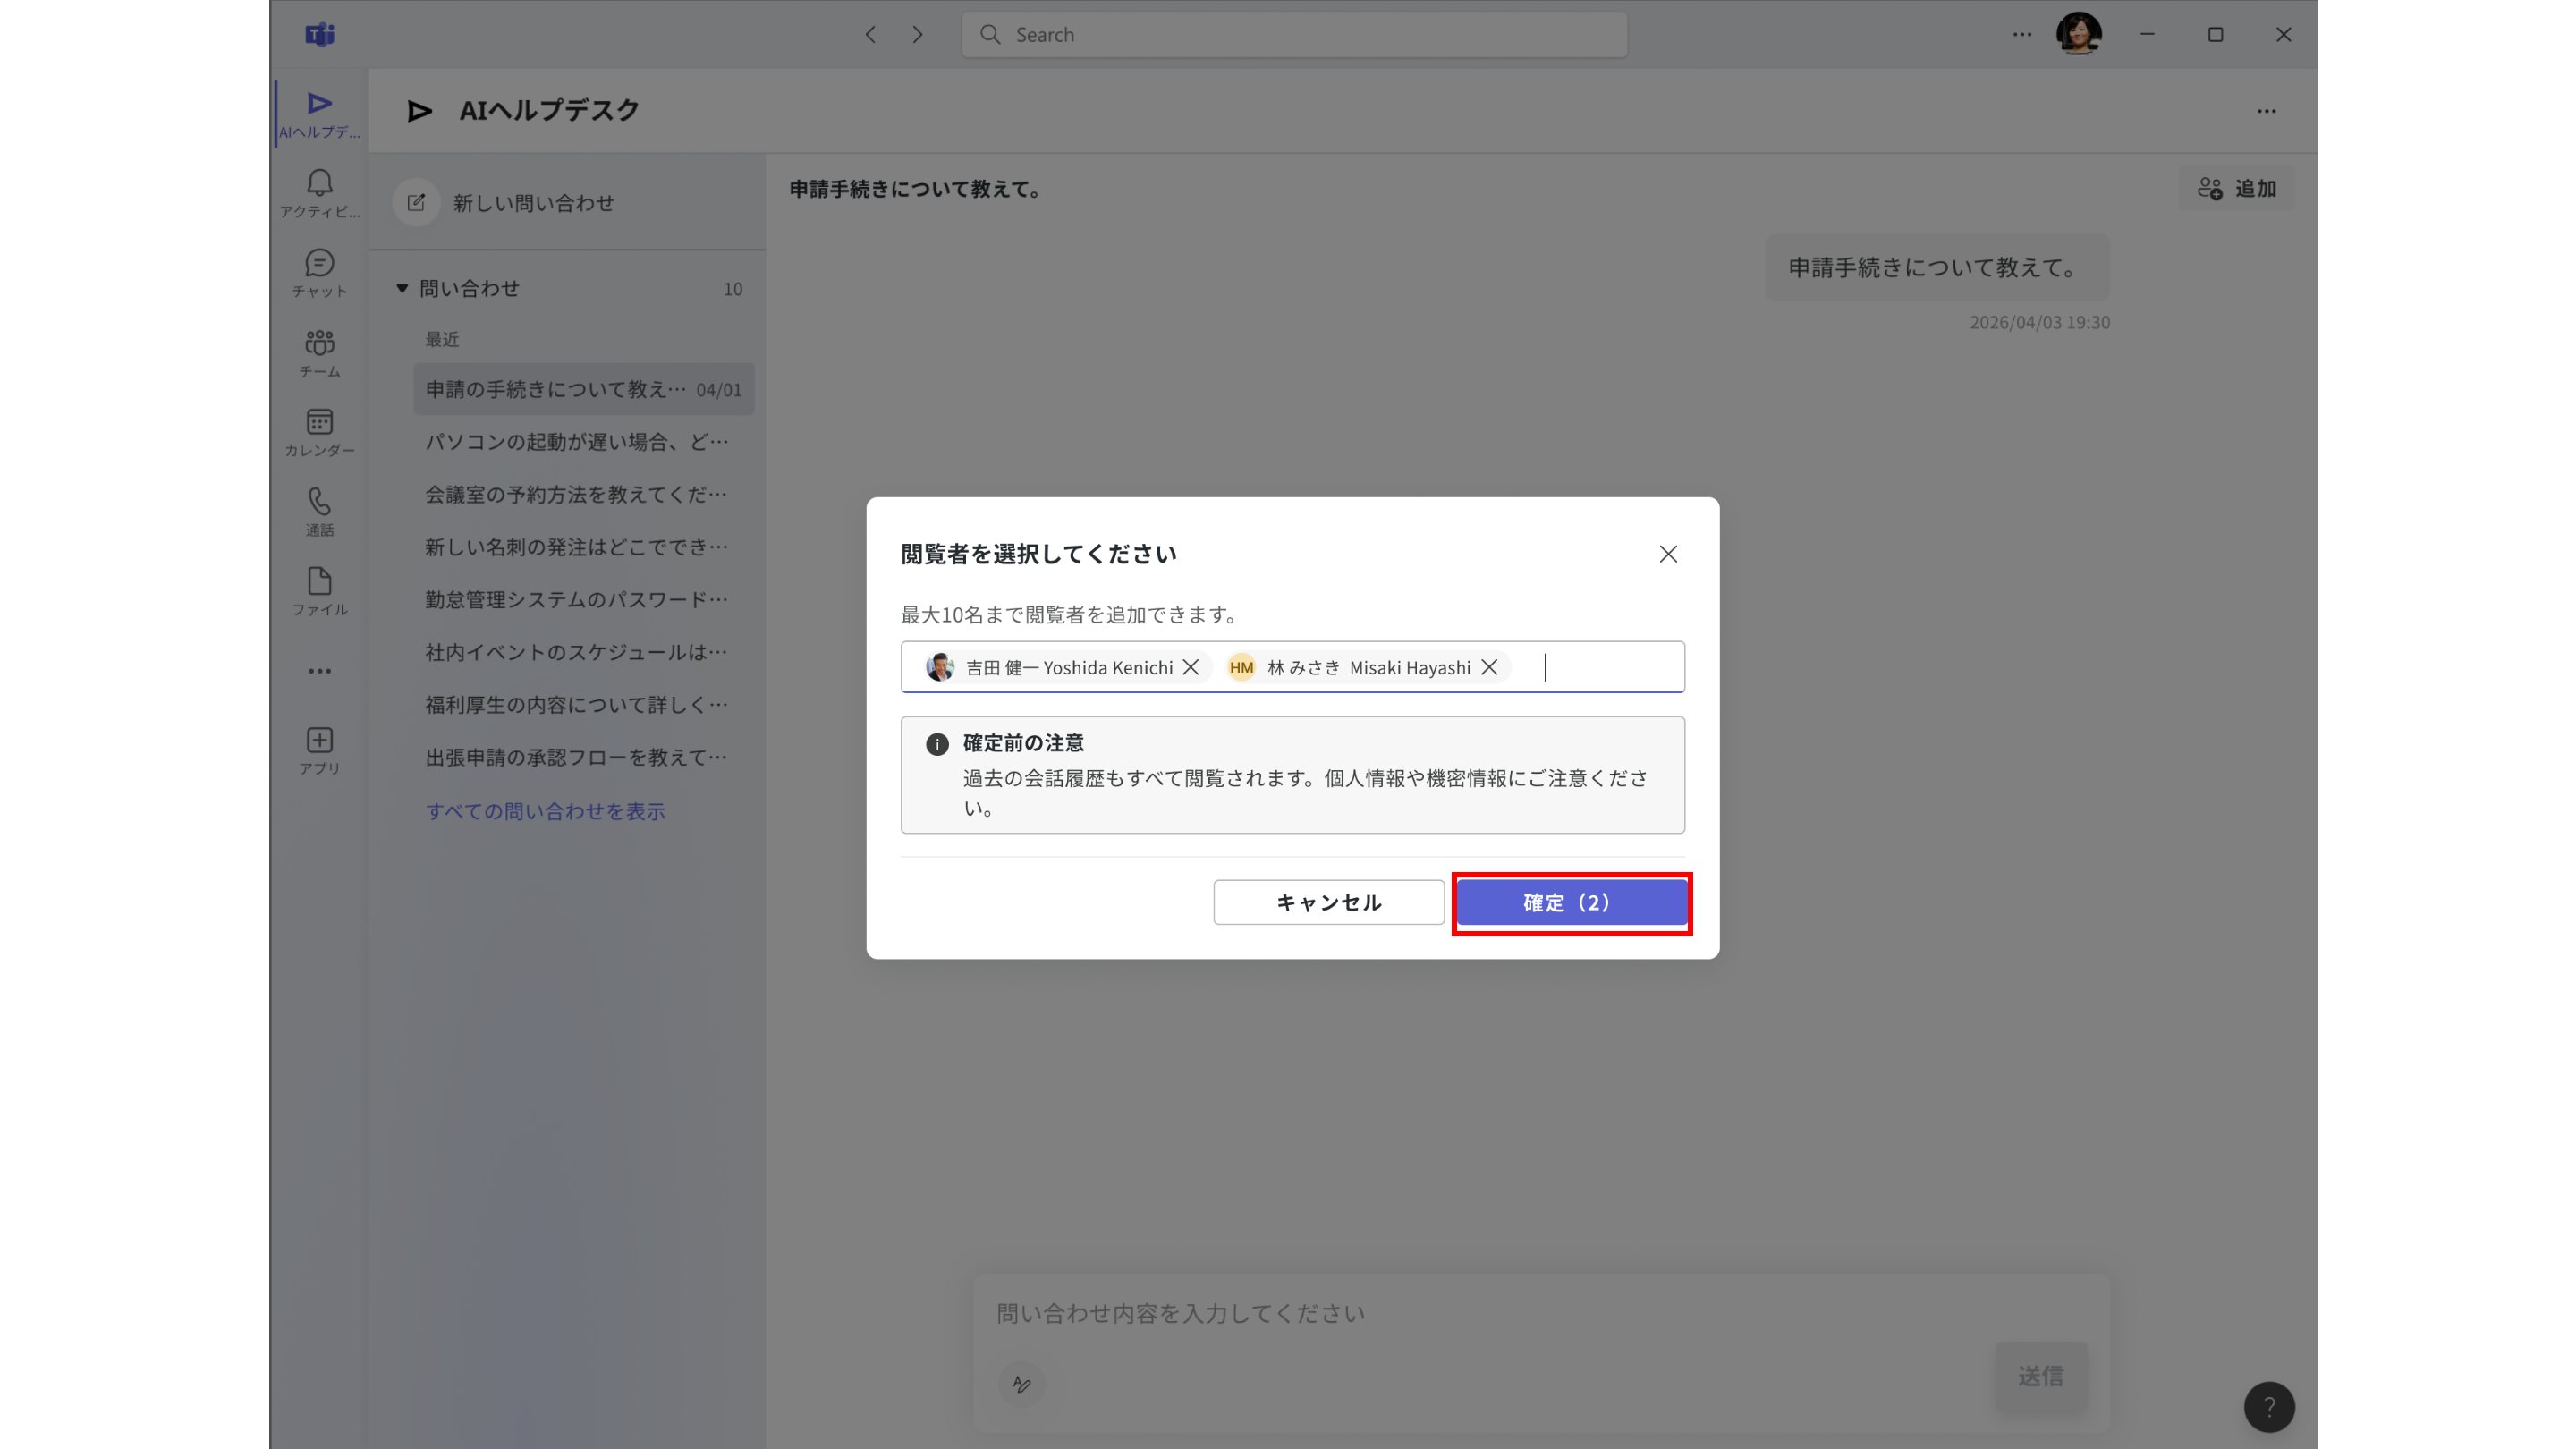Open the チャット sidebar icon
Image resolution: width=2576 pixels, height=1449 pixels.
(x=319, y=273)
